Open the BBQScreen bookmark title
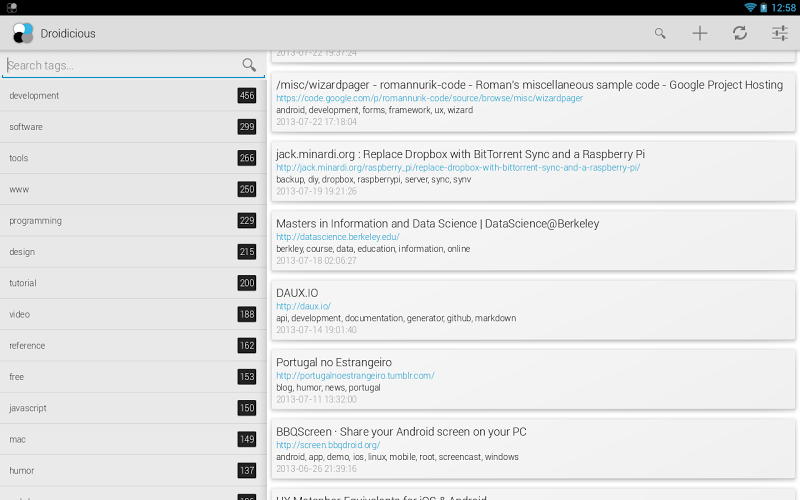800x500 pixels. pos(401,432)
